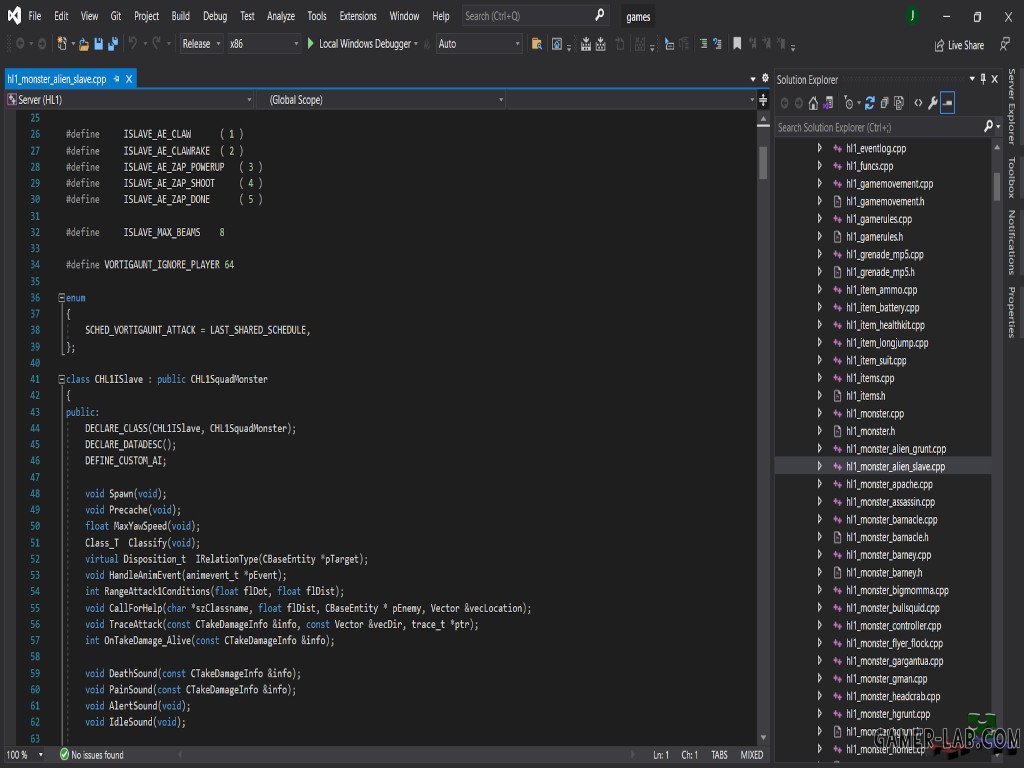
Task: Open Properties via the wrench icon
Action: point(933,103)
